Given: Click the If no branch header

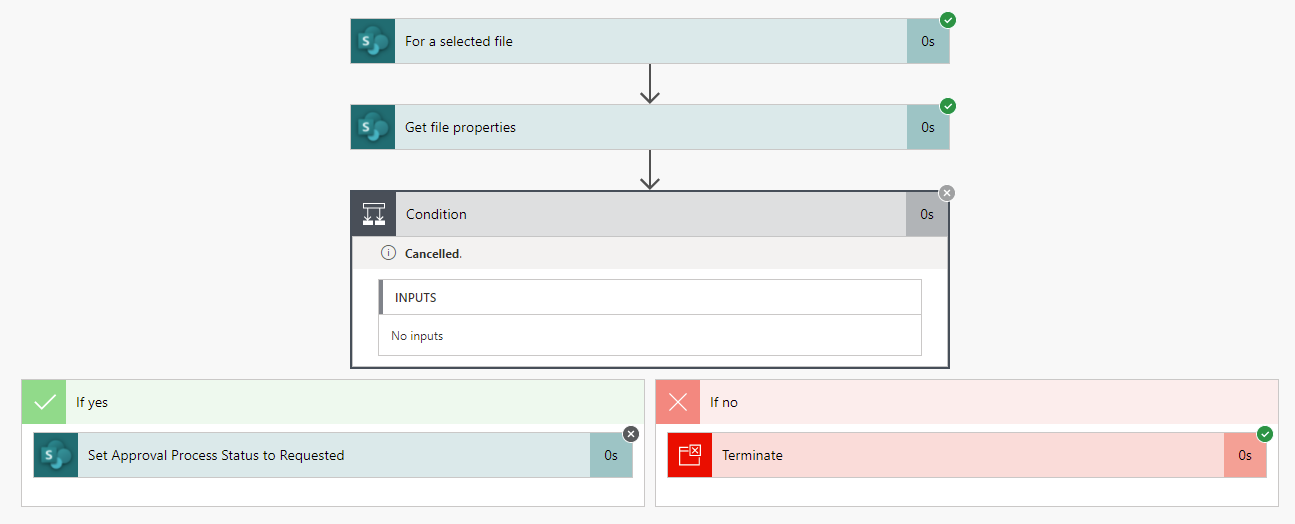Looking at the screenshot, I should pyautogui.click(x=967, y=402).
